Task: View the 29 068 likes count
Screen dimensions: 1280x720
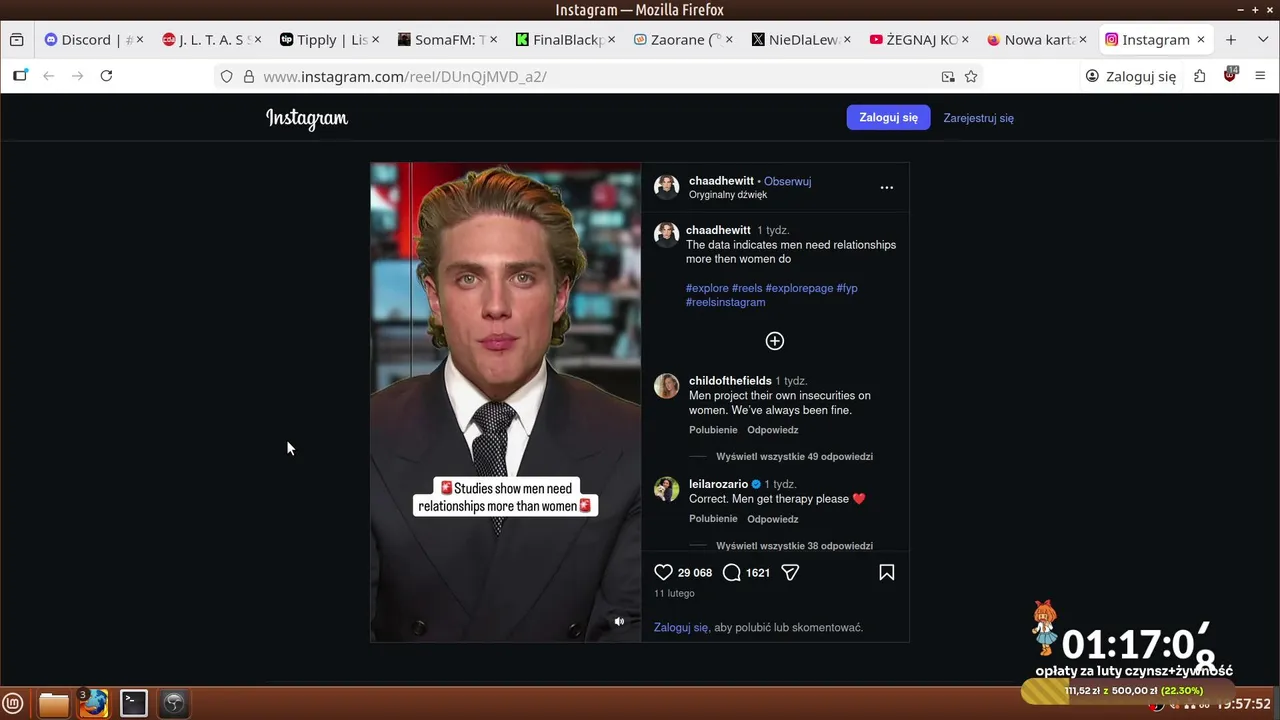Action: click(695, 573)
